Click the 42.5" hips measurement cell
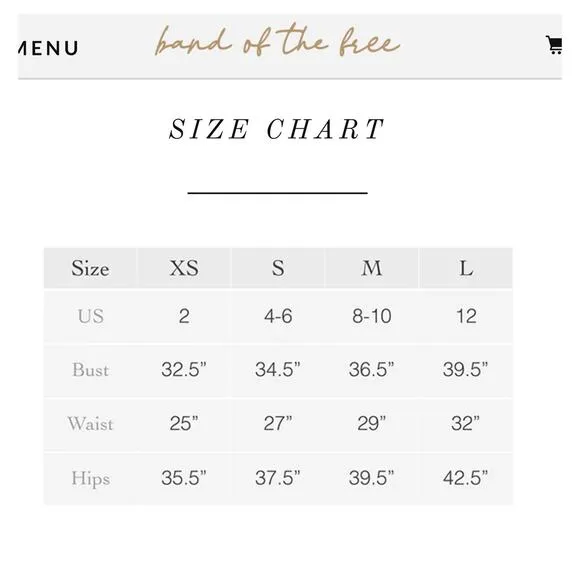The width and height of the screenshot is (580, 580). [x=466, y=478]
